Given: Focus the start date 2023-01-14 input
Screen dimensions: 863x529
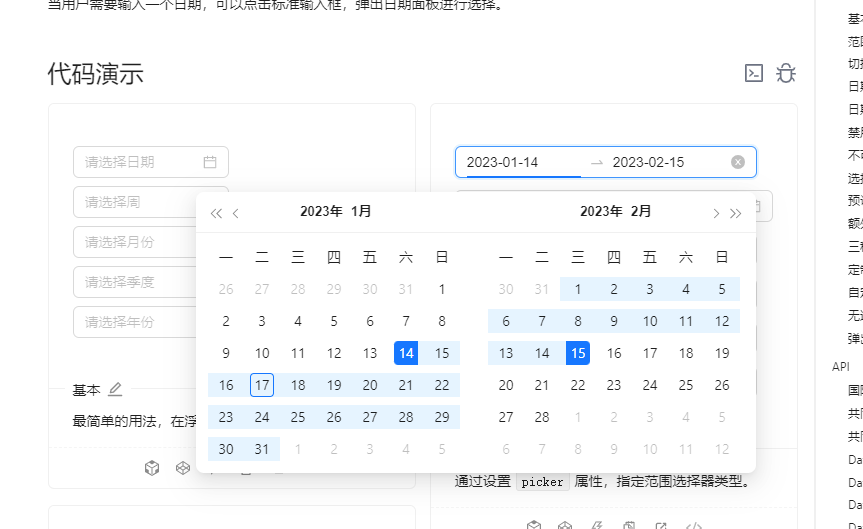Looking at the screenshot, I should (523, 162).
